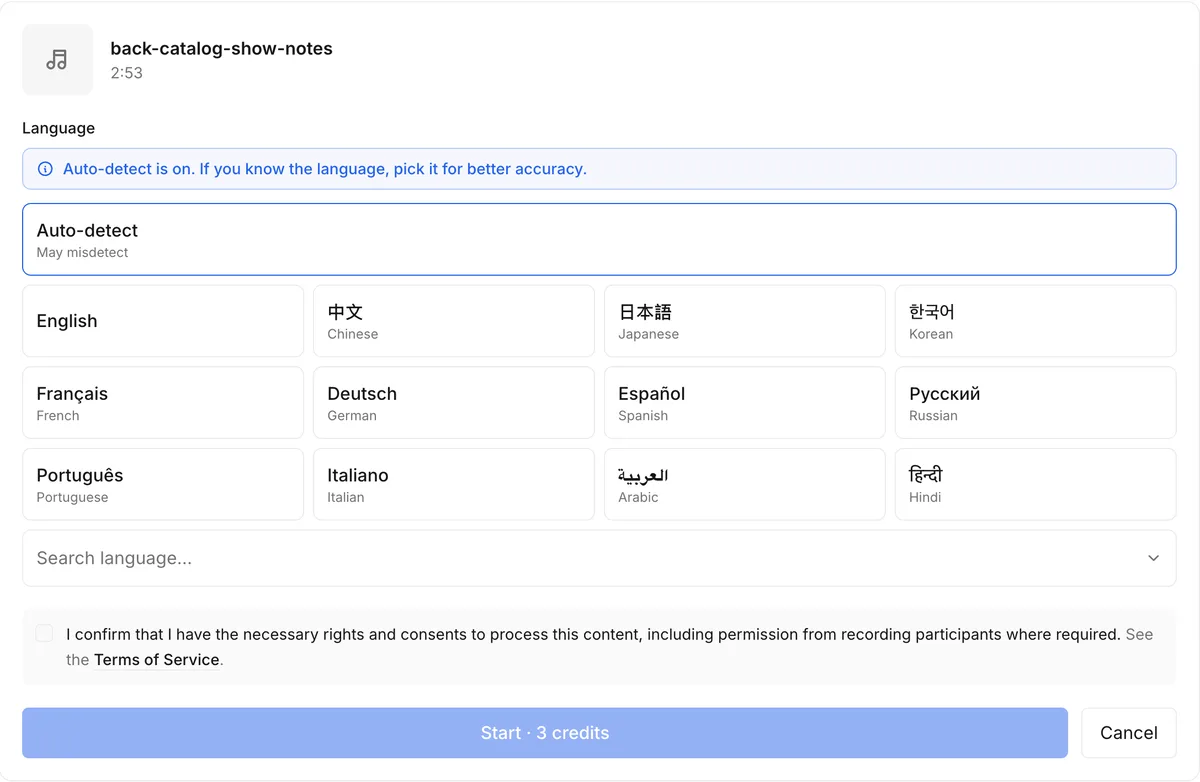Viewport: 1200px width, 782px height.
Task: Choose Русский (Russian) language
Action: (1035, 403)
